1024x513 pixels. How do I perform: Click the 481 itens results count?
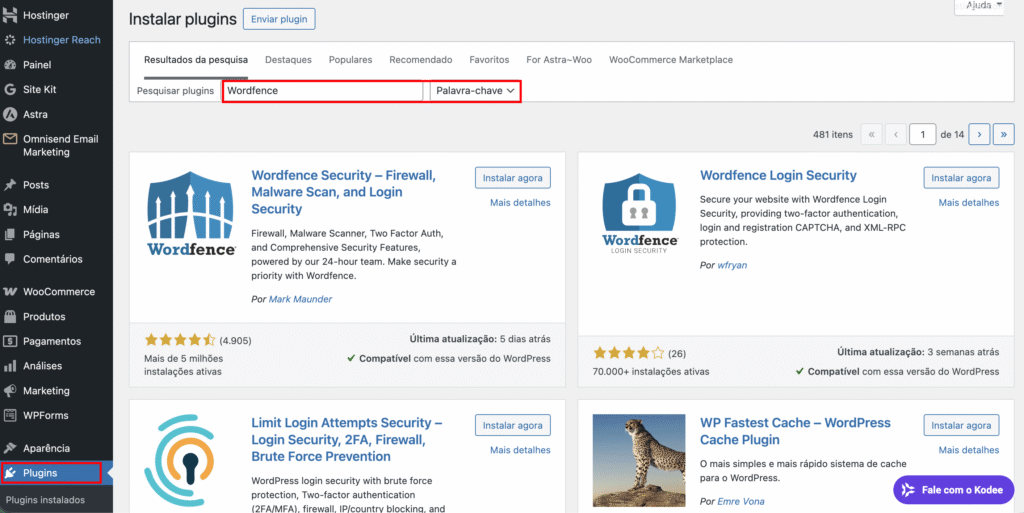click(x=833, y=134)
